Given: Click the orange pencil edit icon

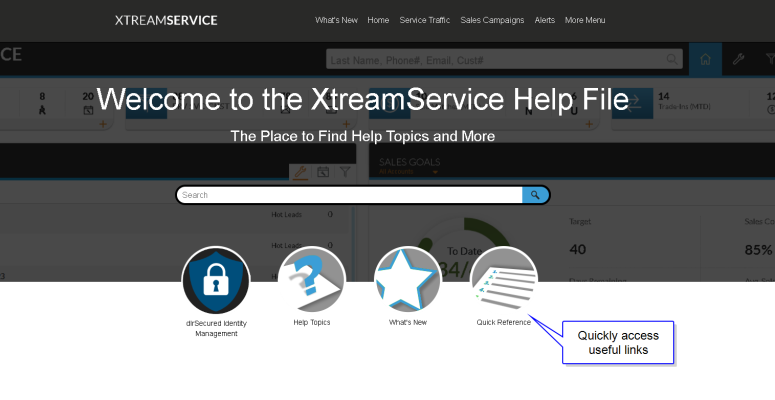Looking at the screenshot, I should pos(299,172).
